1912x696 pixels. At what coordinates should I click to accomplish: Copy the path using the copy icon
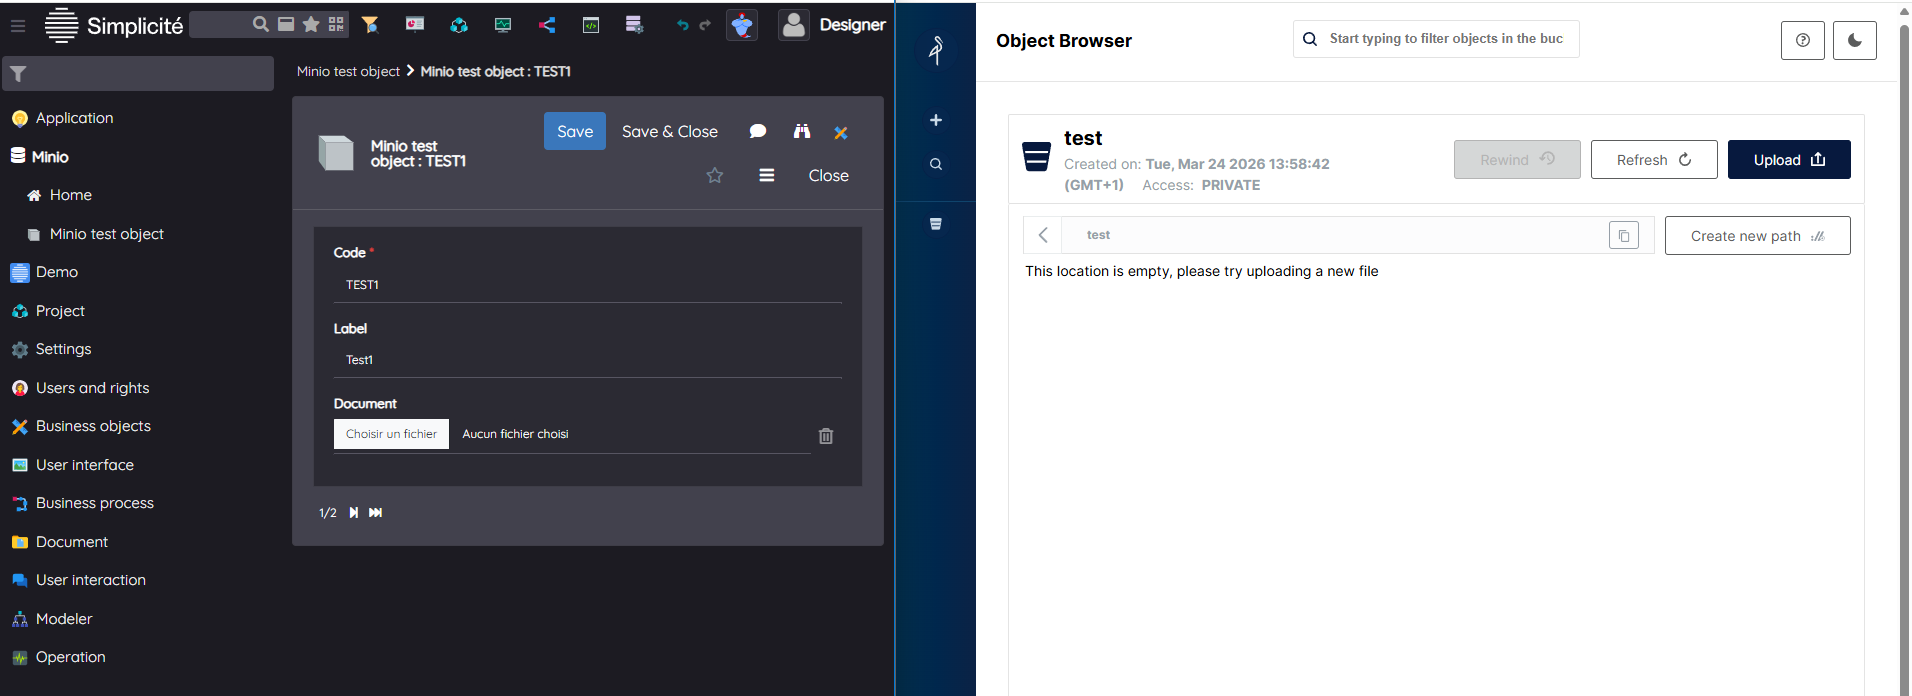click(x=1623, y=236)
